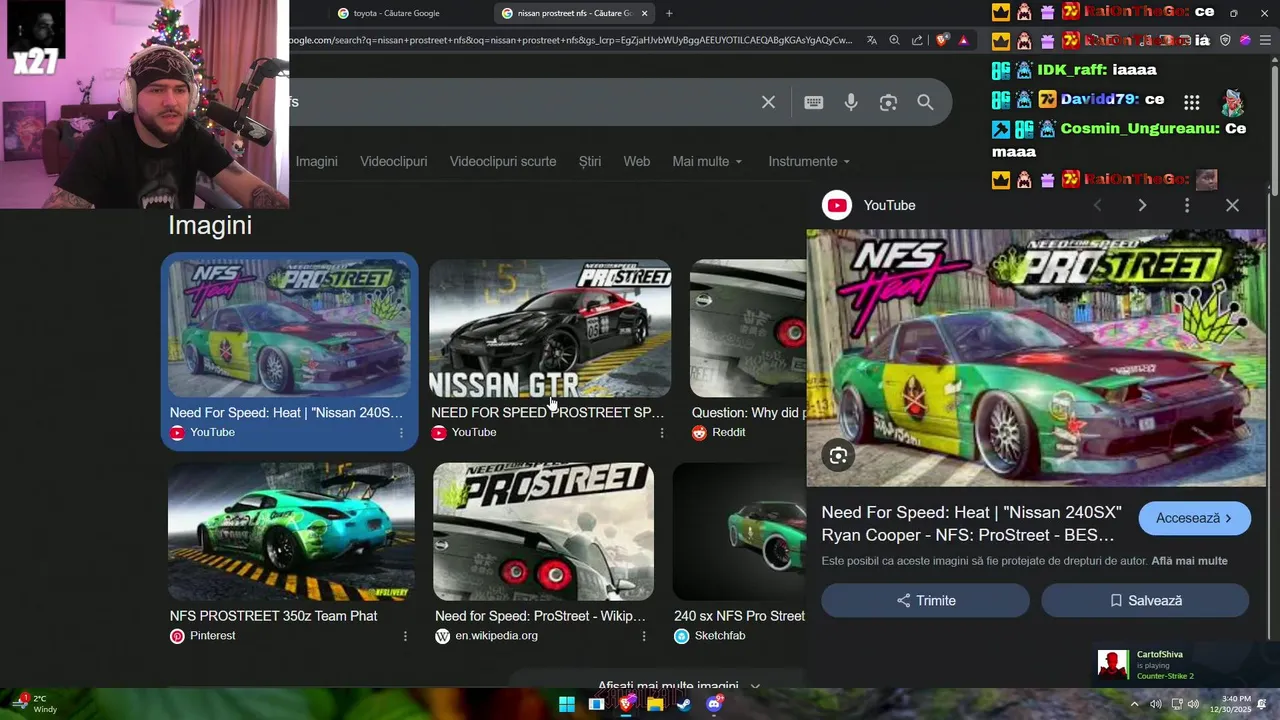Open the NFS Heat 240SX result three-dot menu
This screenshot has width=1280, height=720.
click(x=401, y=433)
